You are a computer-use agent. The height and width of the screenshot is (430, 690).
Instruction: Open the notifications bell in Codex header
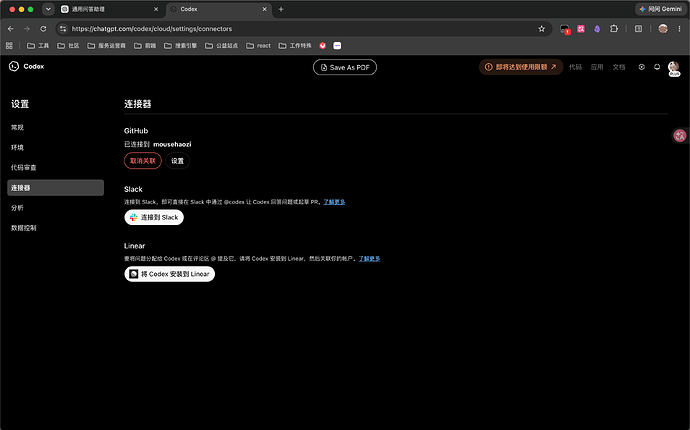(x=657, y=67)
